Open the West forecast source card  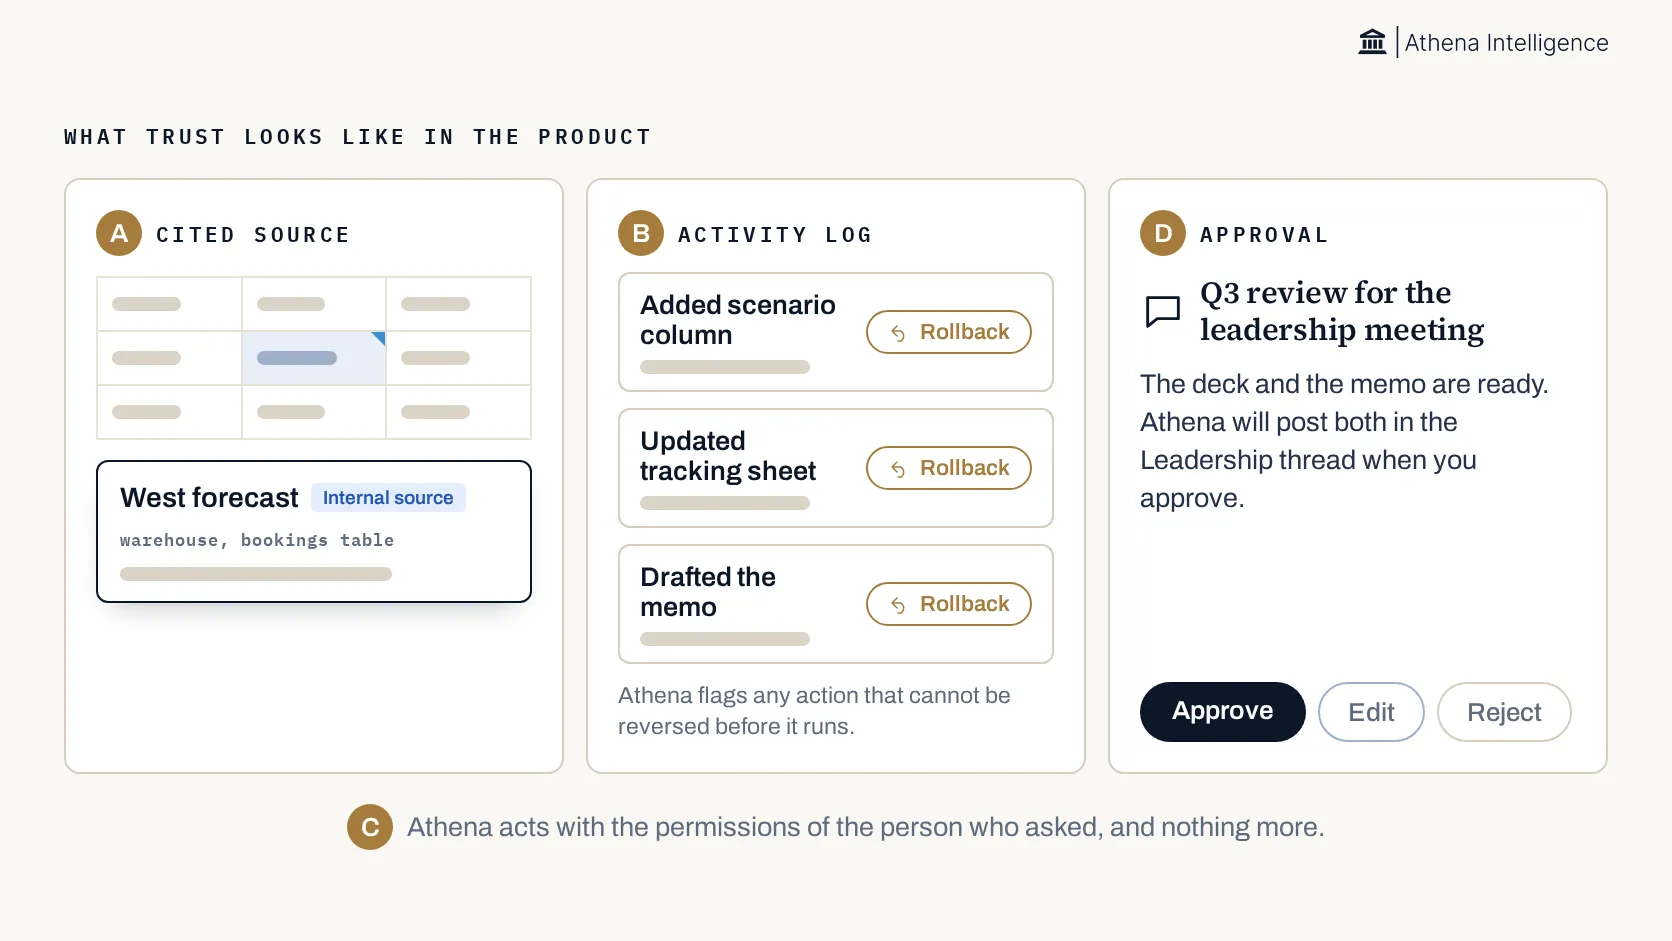click(314, 531)
